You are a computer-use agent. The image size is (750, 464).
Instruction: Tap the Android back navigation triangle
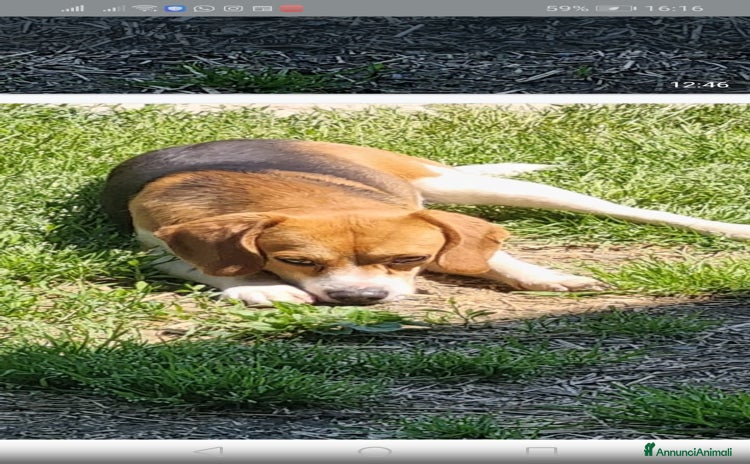pos(209,451)
